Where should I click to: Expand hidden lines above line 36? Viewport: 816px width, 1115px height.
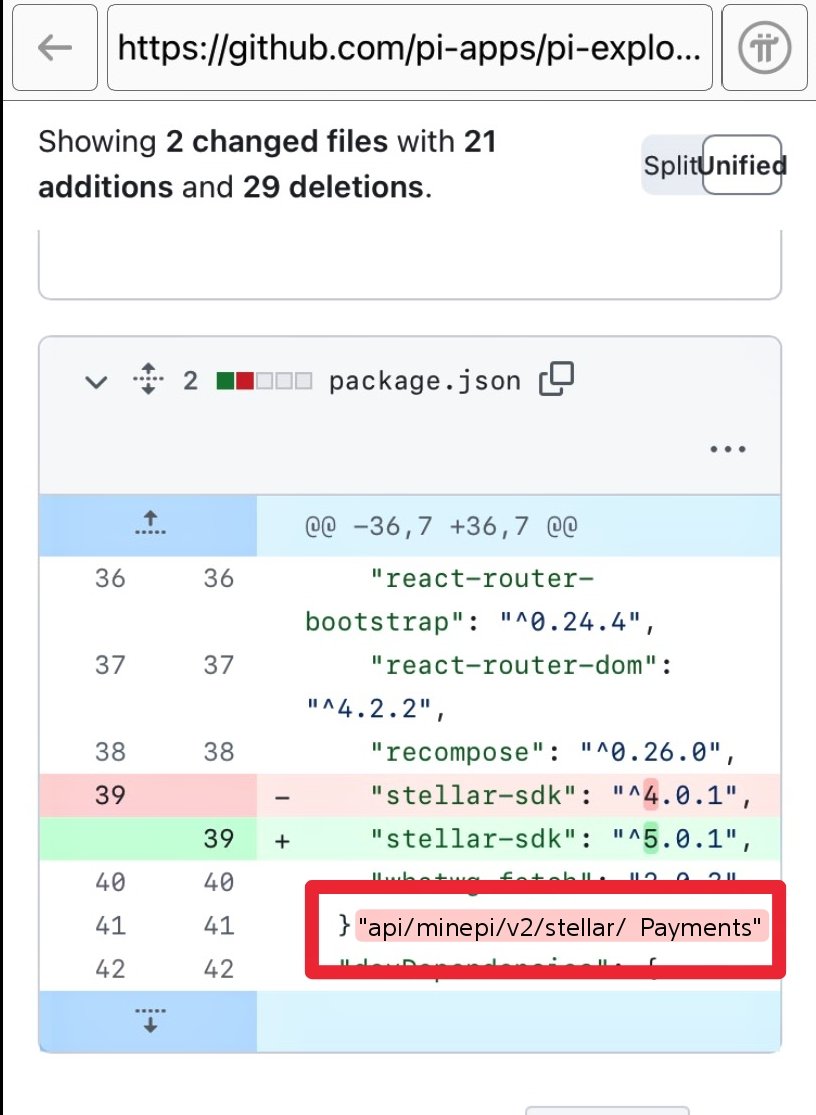pyautogui.click(x=150, y=524)
